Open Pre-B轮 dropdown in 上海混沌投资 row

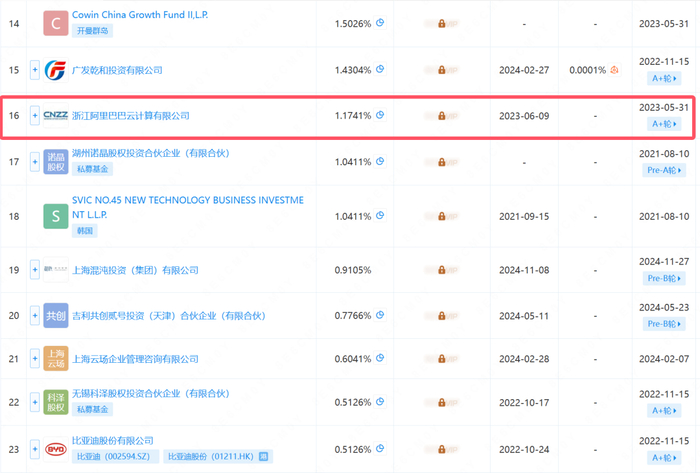664,278
